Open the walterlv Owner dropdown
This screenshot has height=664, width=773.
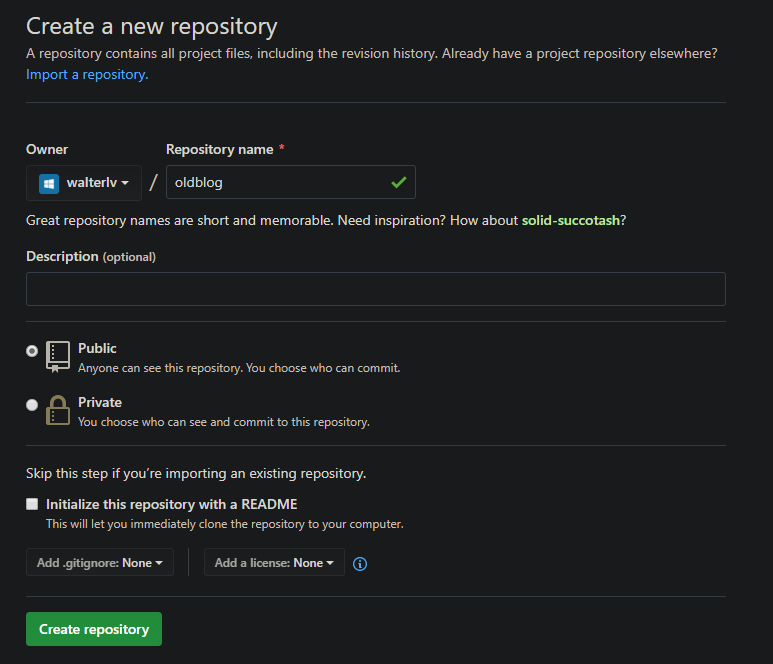84,183
